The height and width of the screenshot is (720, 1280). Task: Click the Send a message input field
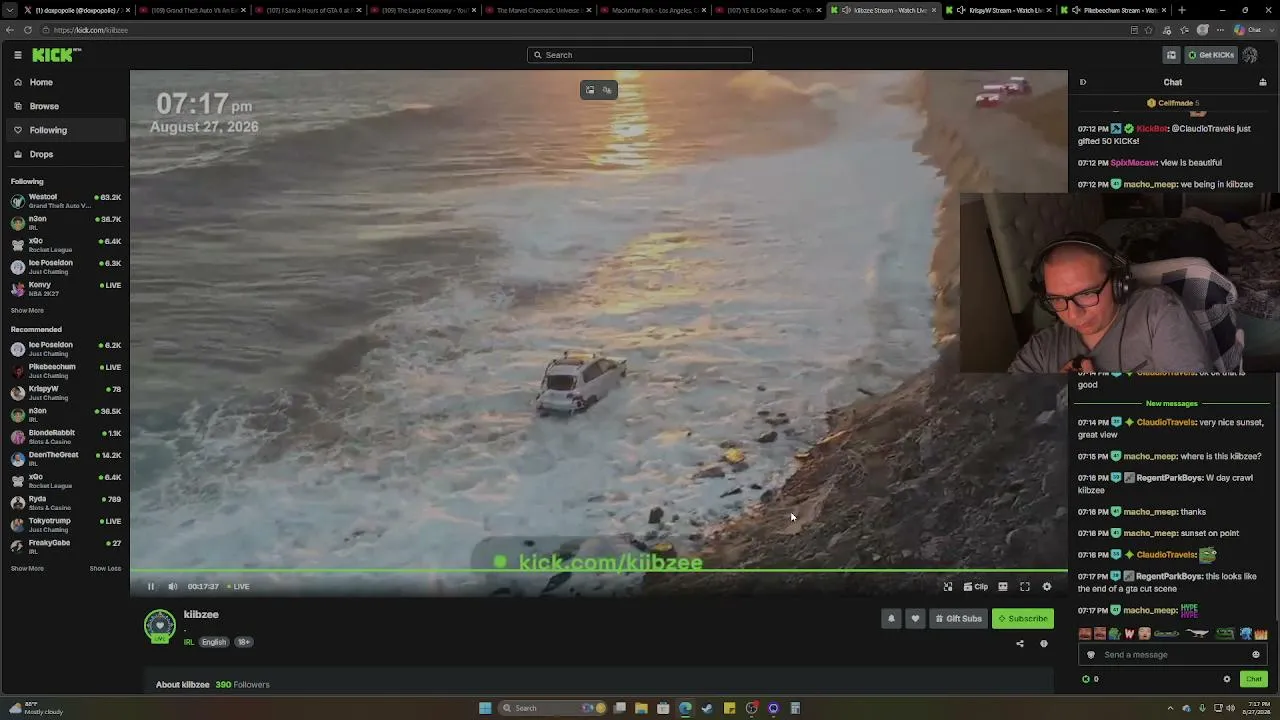tap(1170, 655)
